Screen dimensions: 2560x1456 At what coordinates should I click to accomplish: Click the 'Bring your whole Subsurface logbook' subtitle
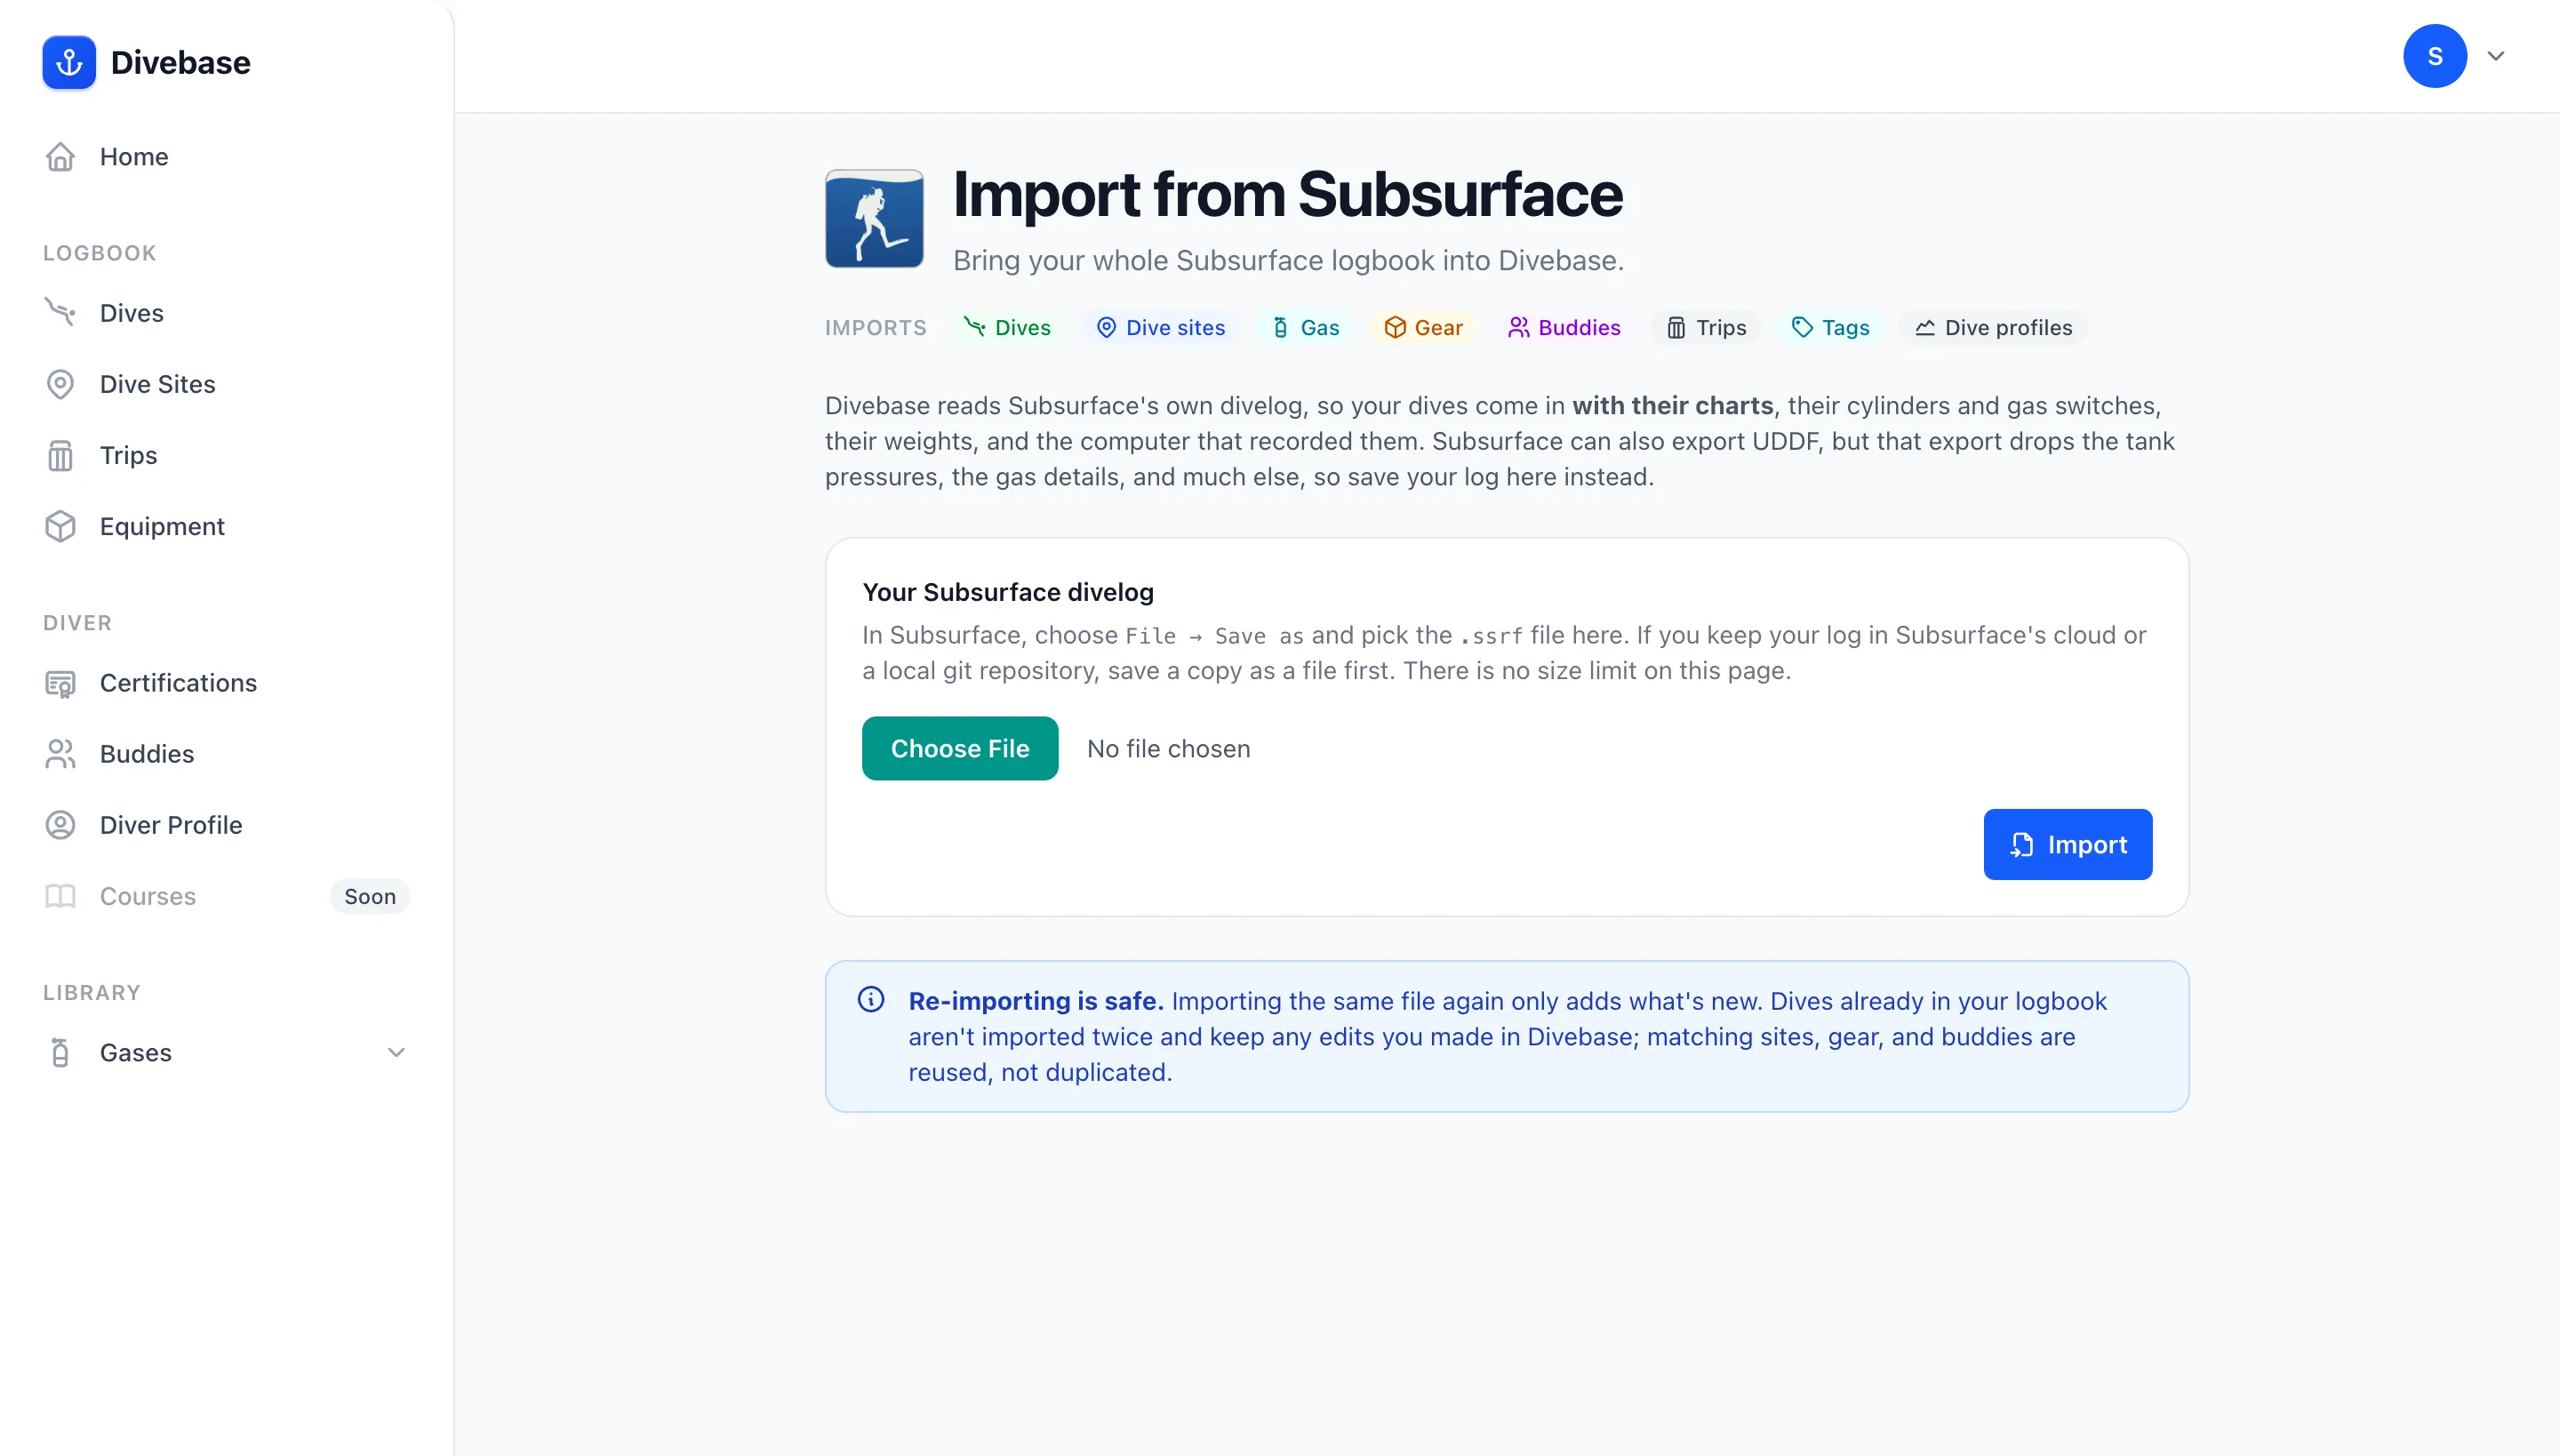pyautogui.click(x=1288, y=260)
